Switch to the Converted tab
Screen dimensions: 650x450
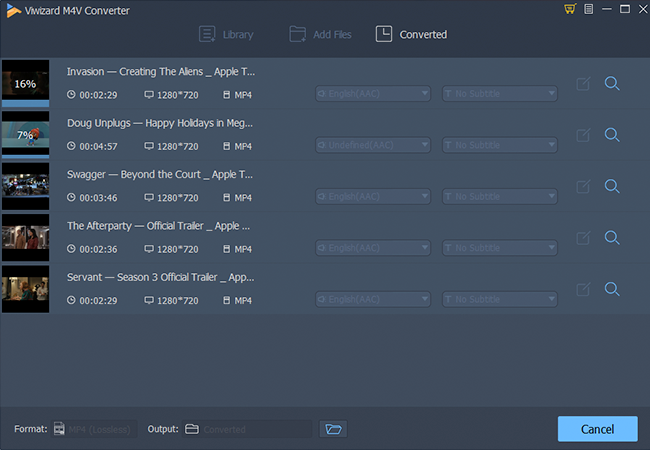coord(411,35)
